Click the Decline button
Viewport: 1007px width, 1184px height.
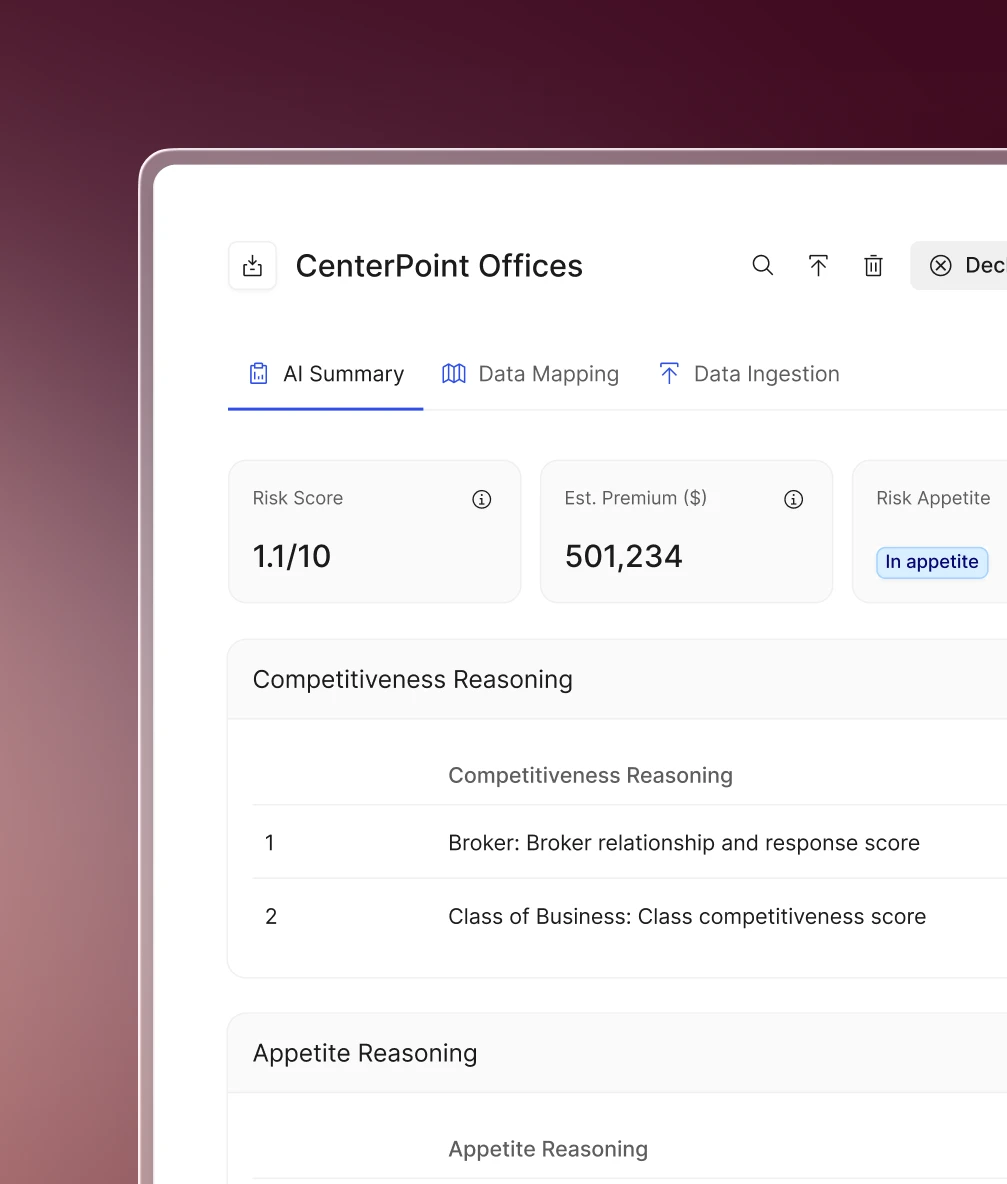click(959, 266)
